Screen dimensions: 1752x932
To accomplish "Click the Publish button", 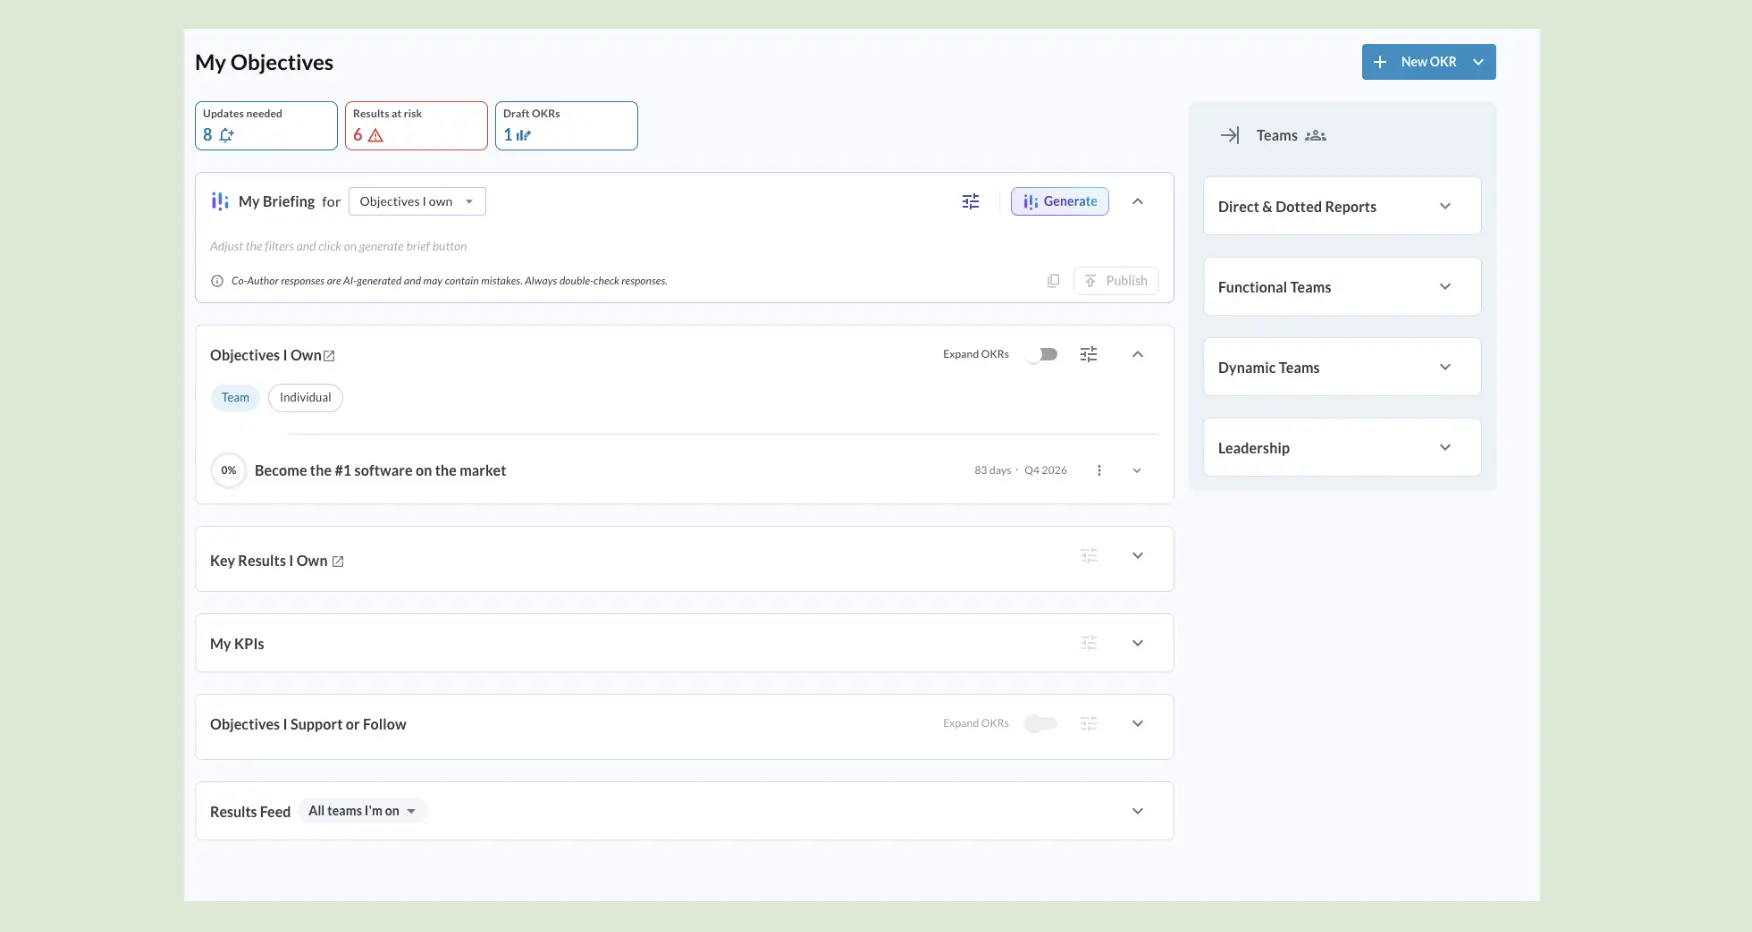I will [1116, 281].
